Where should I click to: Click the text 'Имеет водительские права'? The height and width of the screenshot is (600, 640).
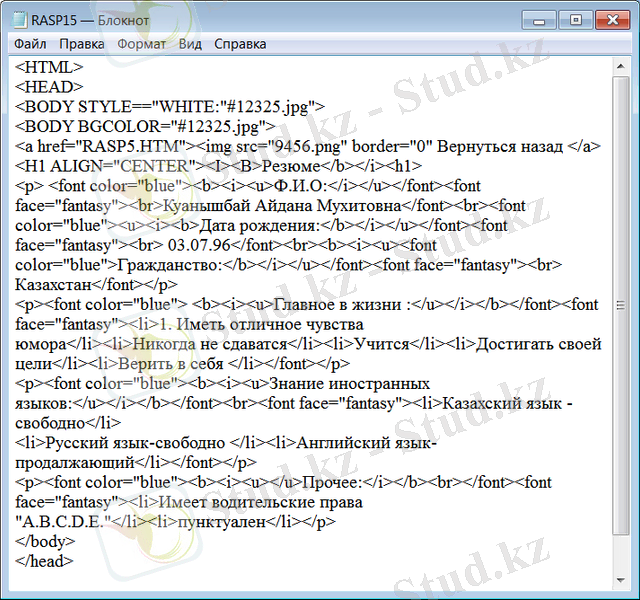pos(260,502)
